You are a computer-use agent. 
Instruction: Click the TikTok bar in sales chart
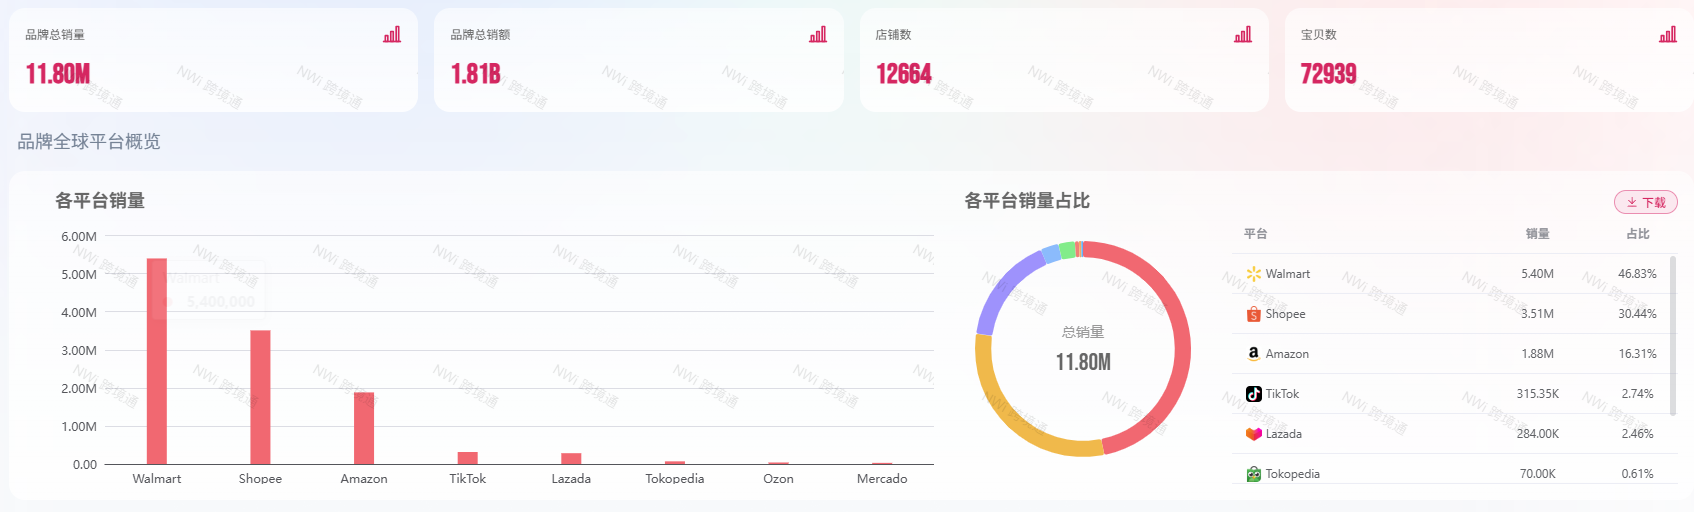pyautogui.click(x=467, y=458)
